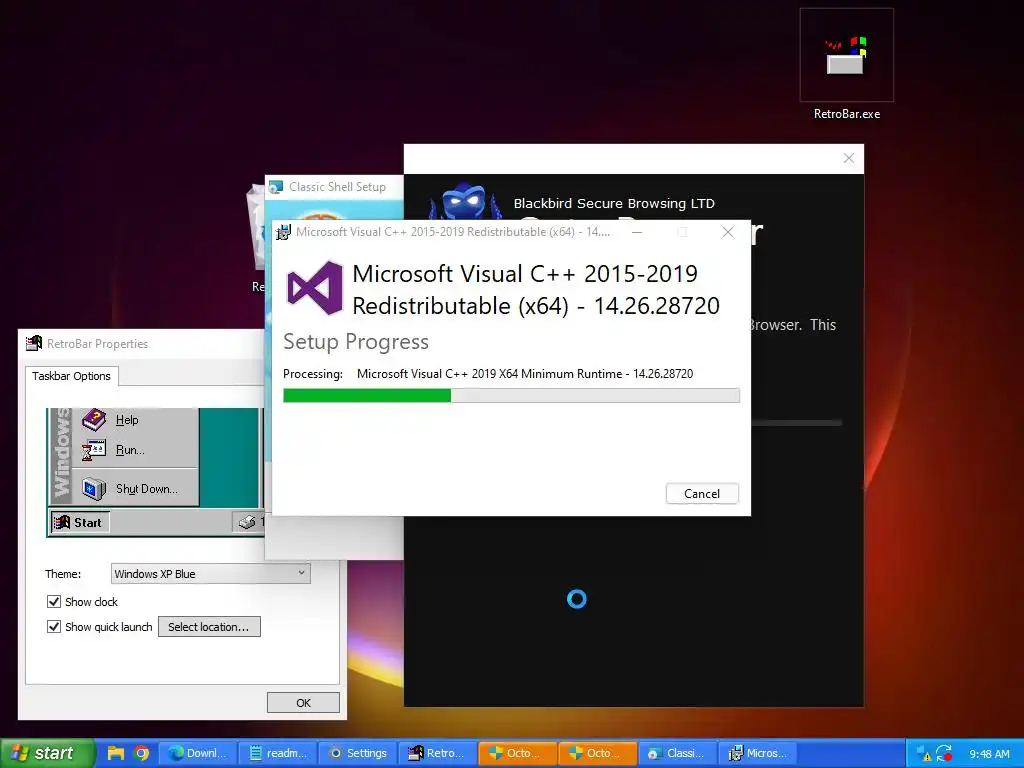Activate the first Octo... taskbar item
Image resolution: width=1024 pixels, height=768 pixels.
(x=517, y=753)
